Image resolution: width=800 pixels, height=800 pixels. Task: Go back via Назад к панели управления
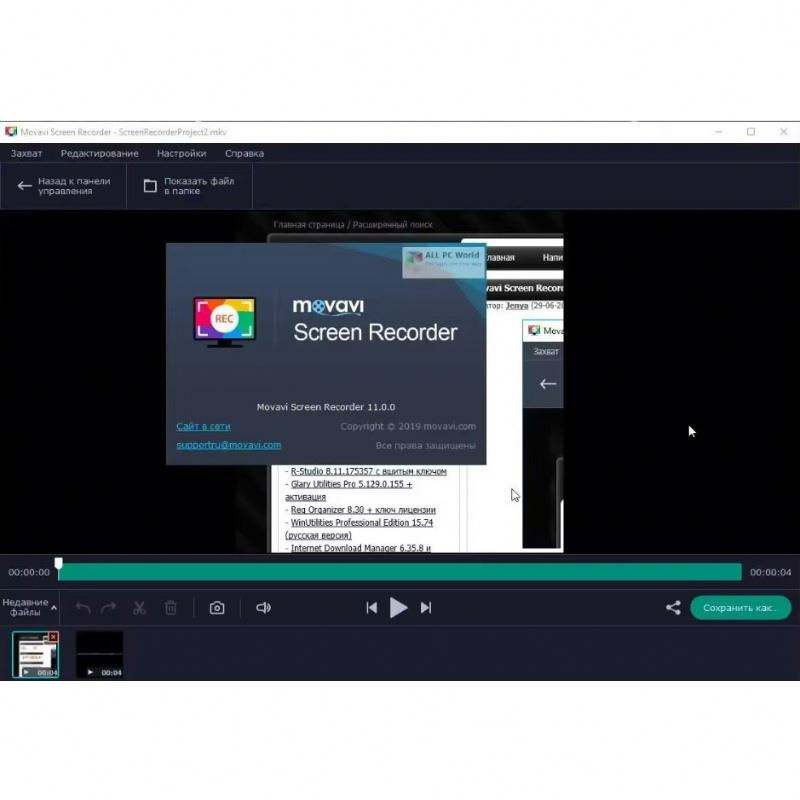[x=64, y=186]
